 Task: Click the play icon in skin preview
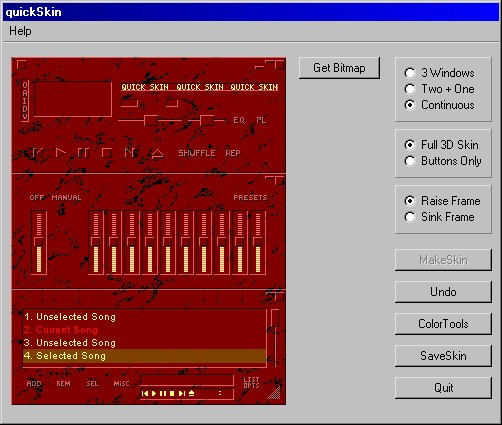pos(60,153)
